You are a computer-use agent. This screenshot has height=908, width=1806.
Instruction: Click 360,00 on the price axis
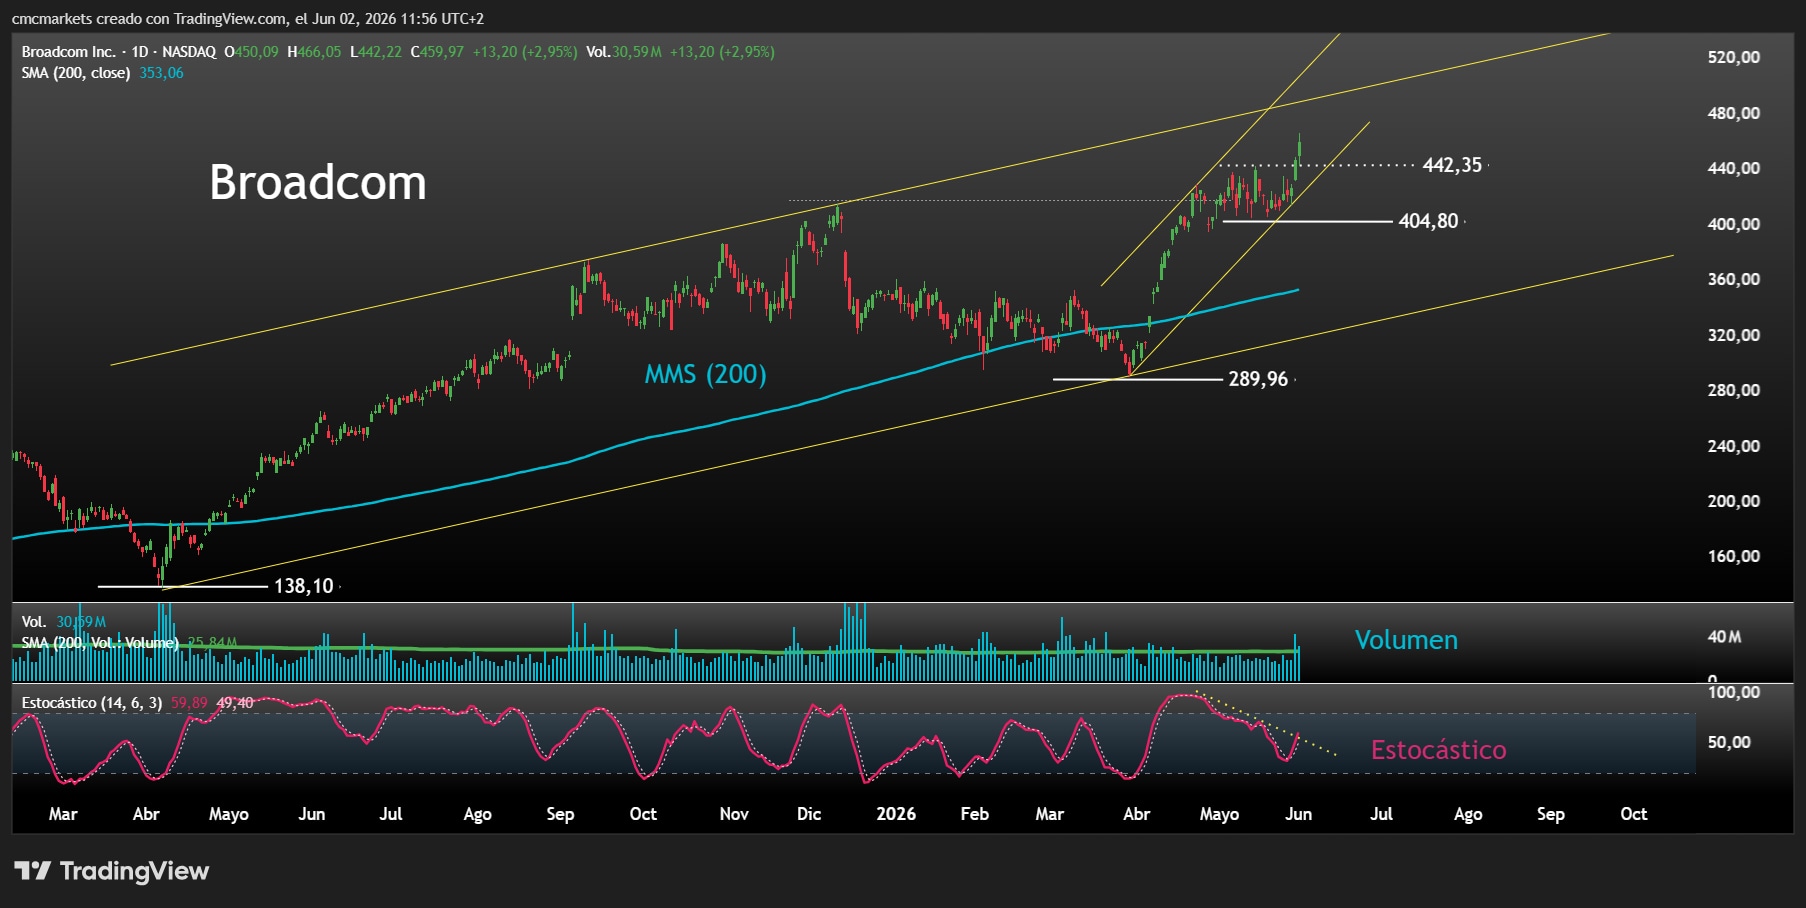1734,279
